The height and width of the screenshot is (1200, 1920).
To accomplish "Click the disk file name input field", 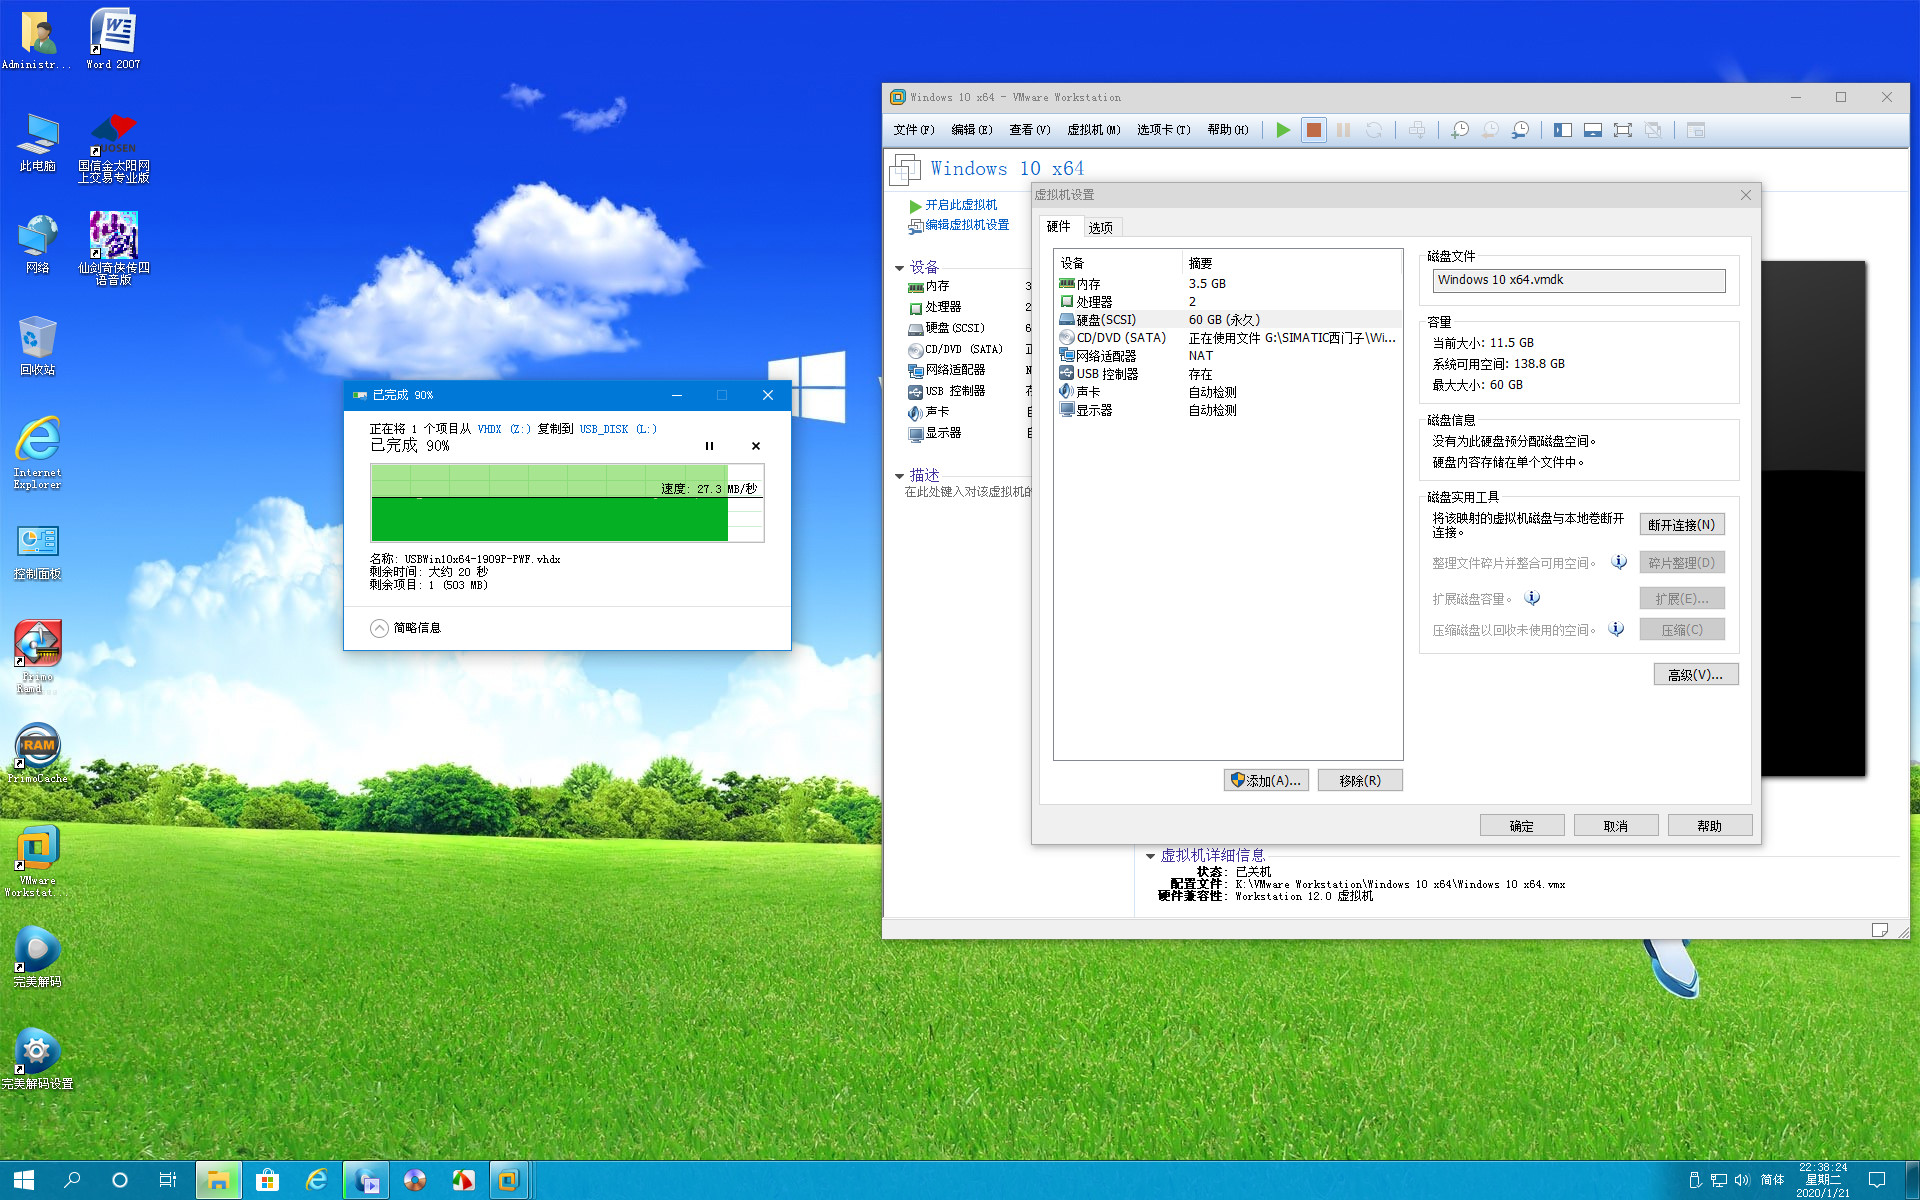I will pos(1579,281).
